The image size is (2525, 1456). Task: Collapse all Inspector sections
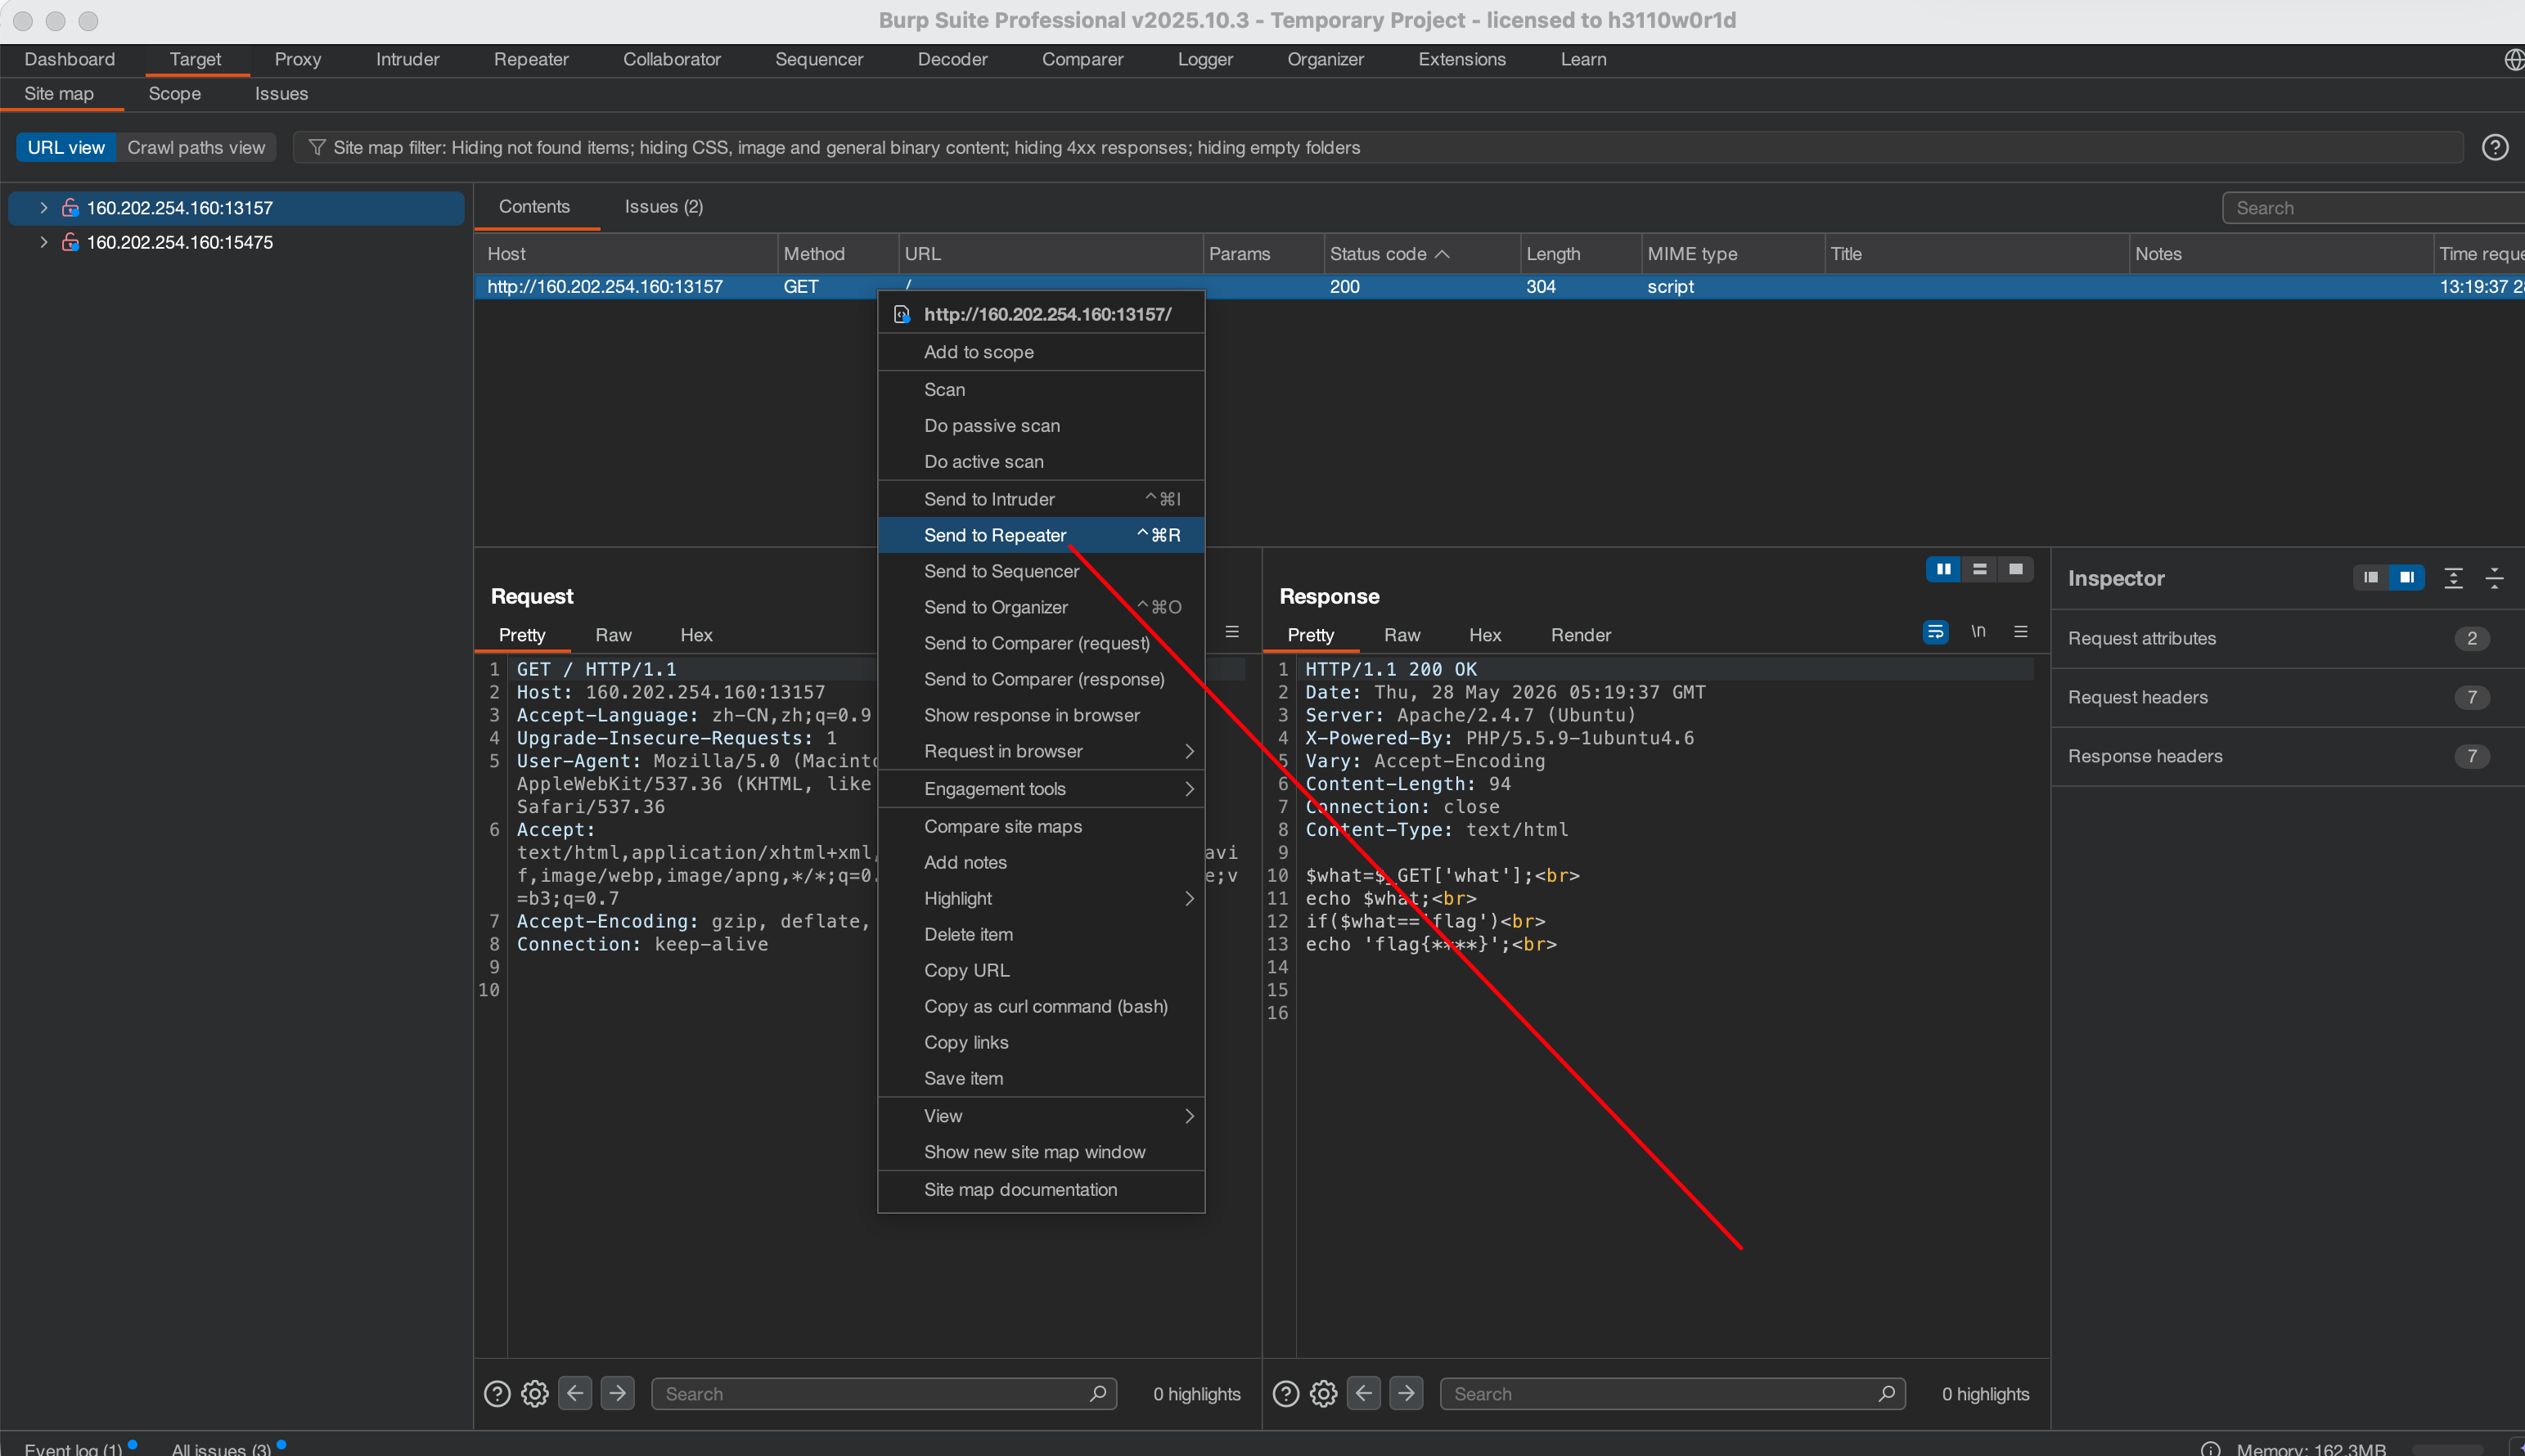click(x=2494, y=578)
